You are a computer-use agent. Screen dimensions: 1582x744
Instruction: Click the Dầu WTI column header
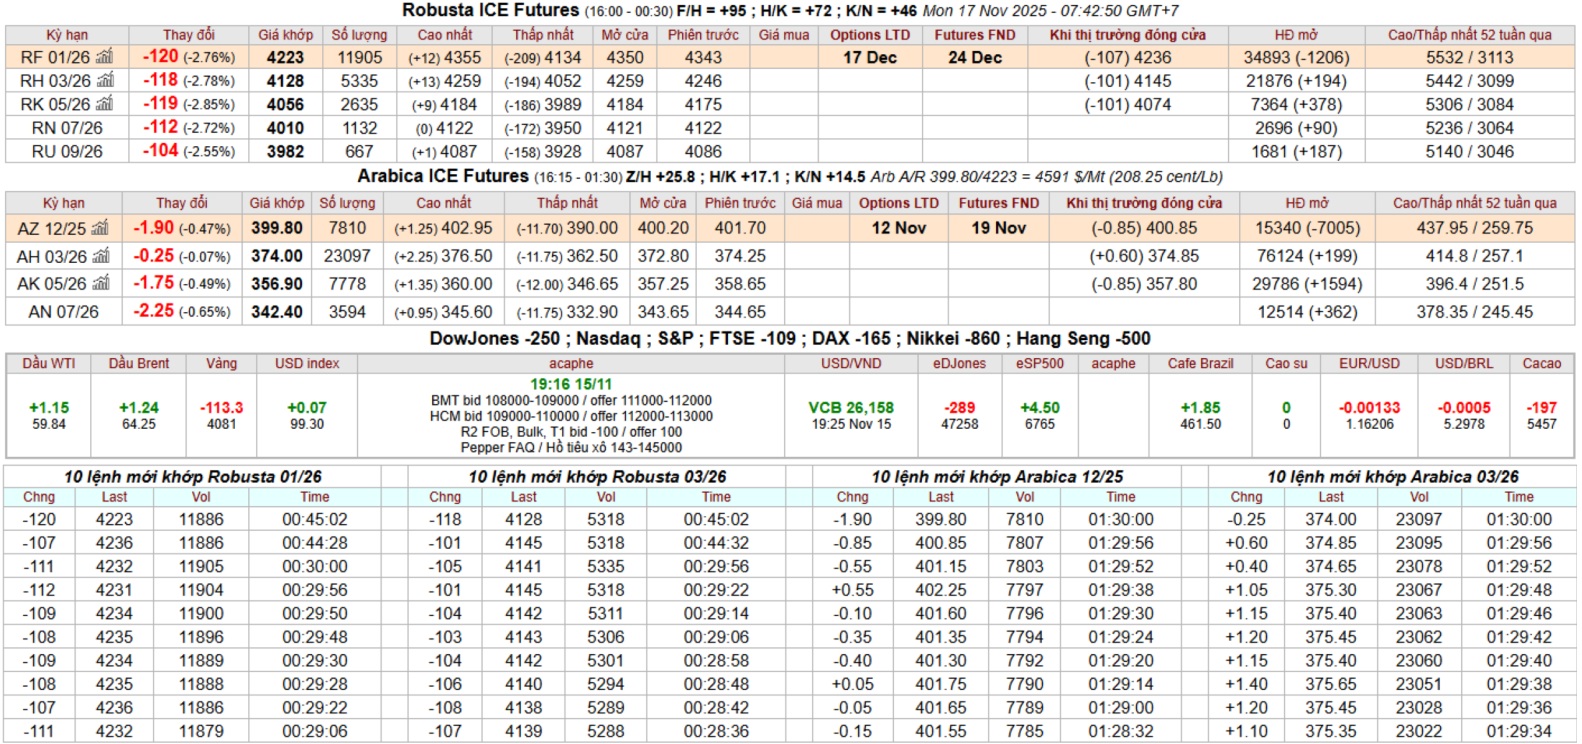coord(49,363)
